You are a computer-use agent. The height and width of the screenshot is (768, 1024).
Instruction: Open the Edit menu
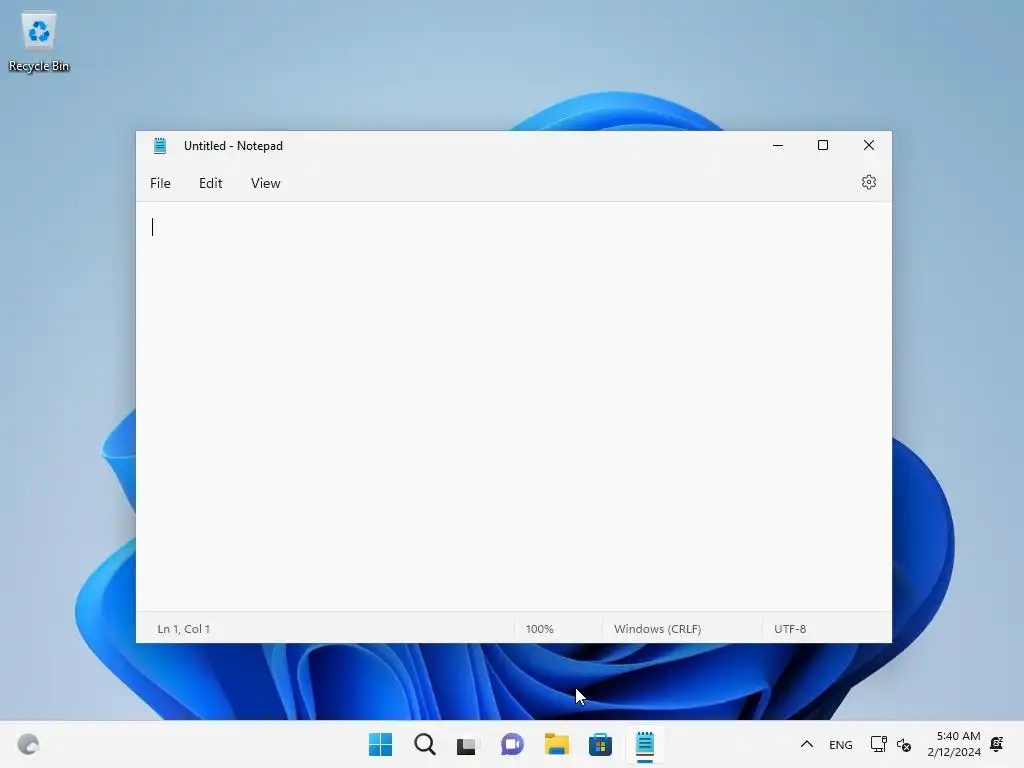[x=210, y=184]
